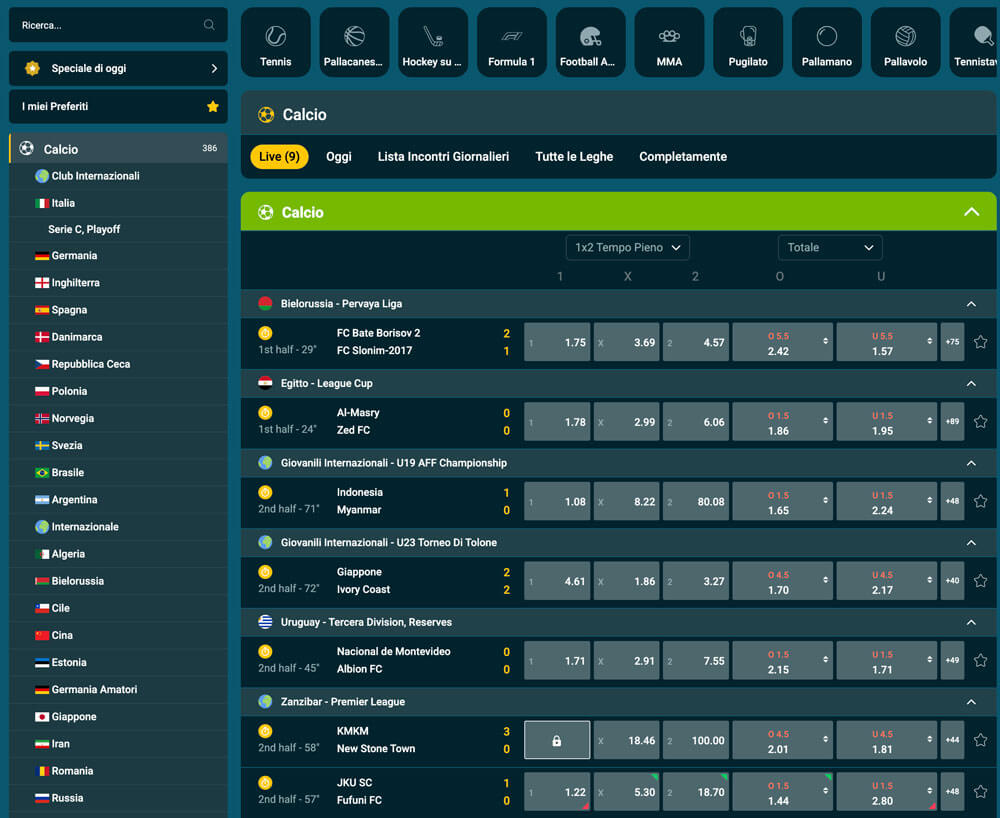
Task: Open the 1x2 Tempo Pieno dropdown
Action: [628, 247]
